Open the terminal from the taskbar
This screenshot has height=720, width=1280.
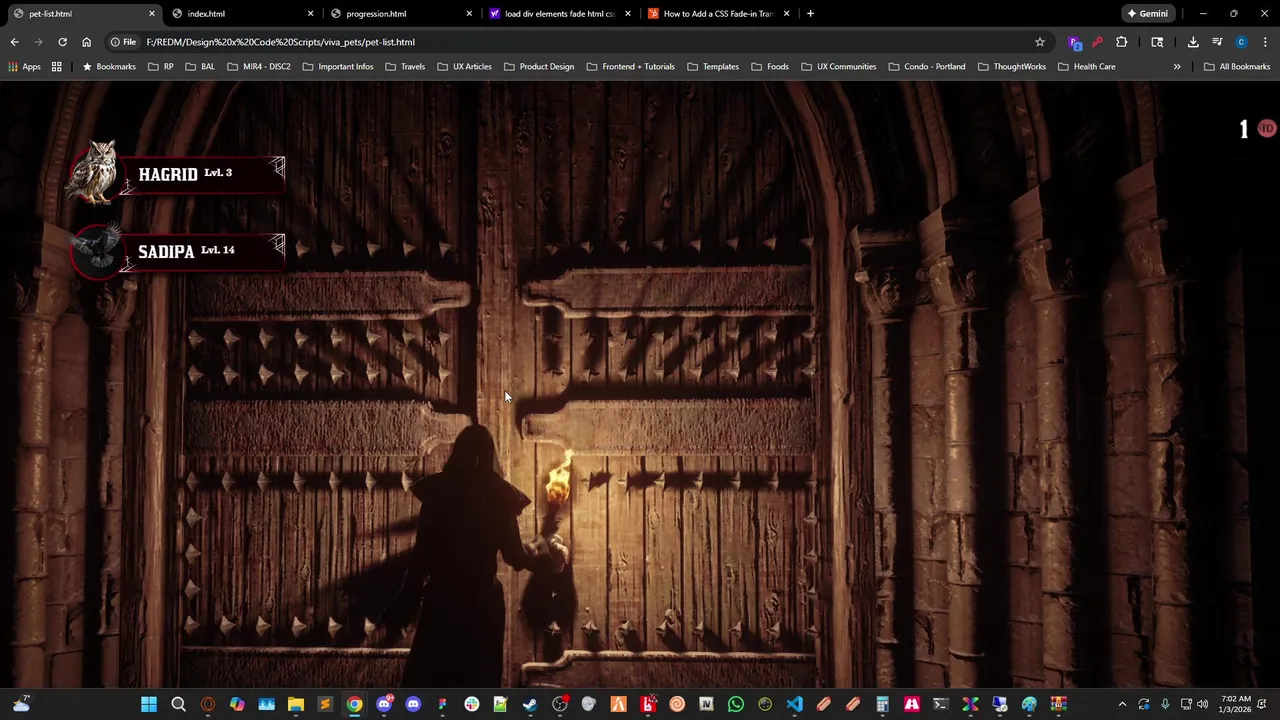coord(941,704)
